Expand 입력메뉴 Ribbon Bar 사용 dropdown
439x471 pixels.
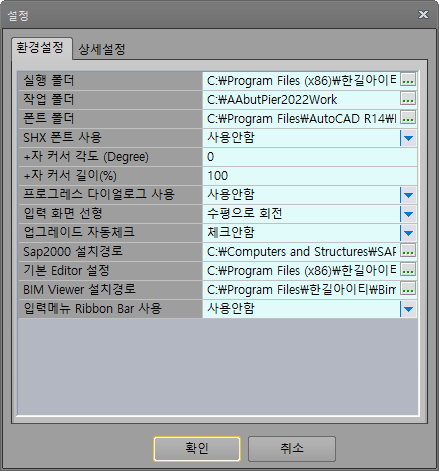(408, 309)
